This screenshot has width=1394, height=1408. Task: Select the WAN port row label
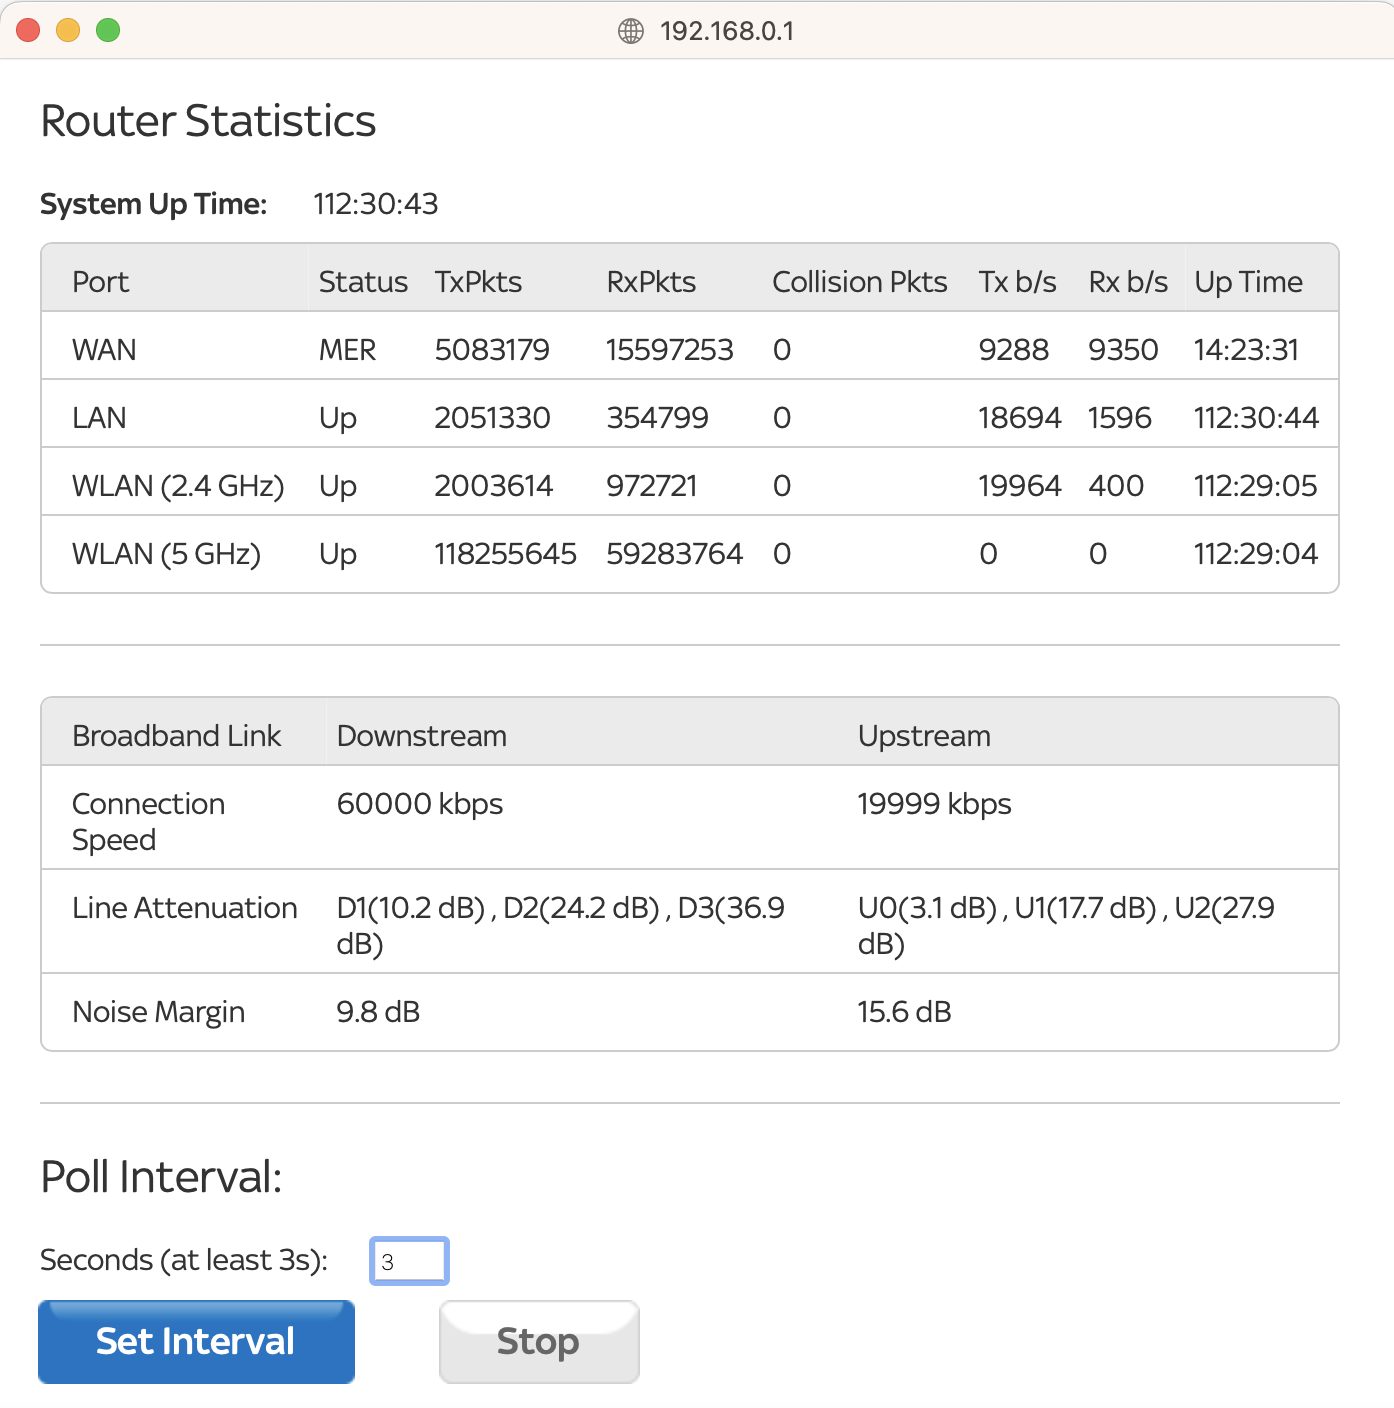[104, 350]
